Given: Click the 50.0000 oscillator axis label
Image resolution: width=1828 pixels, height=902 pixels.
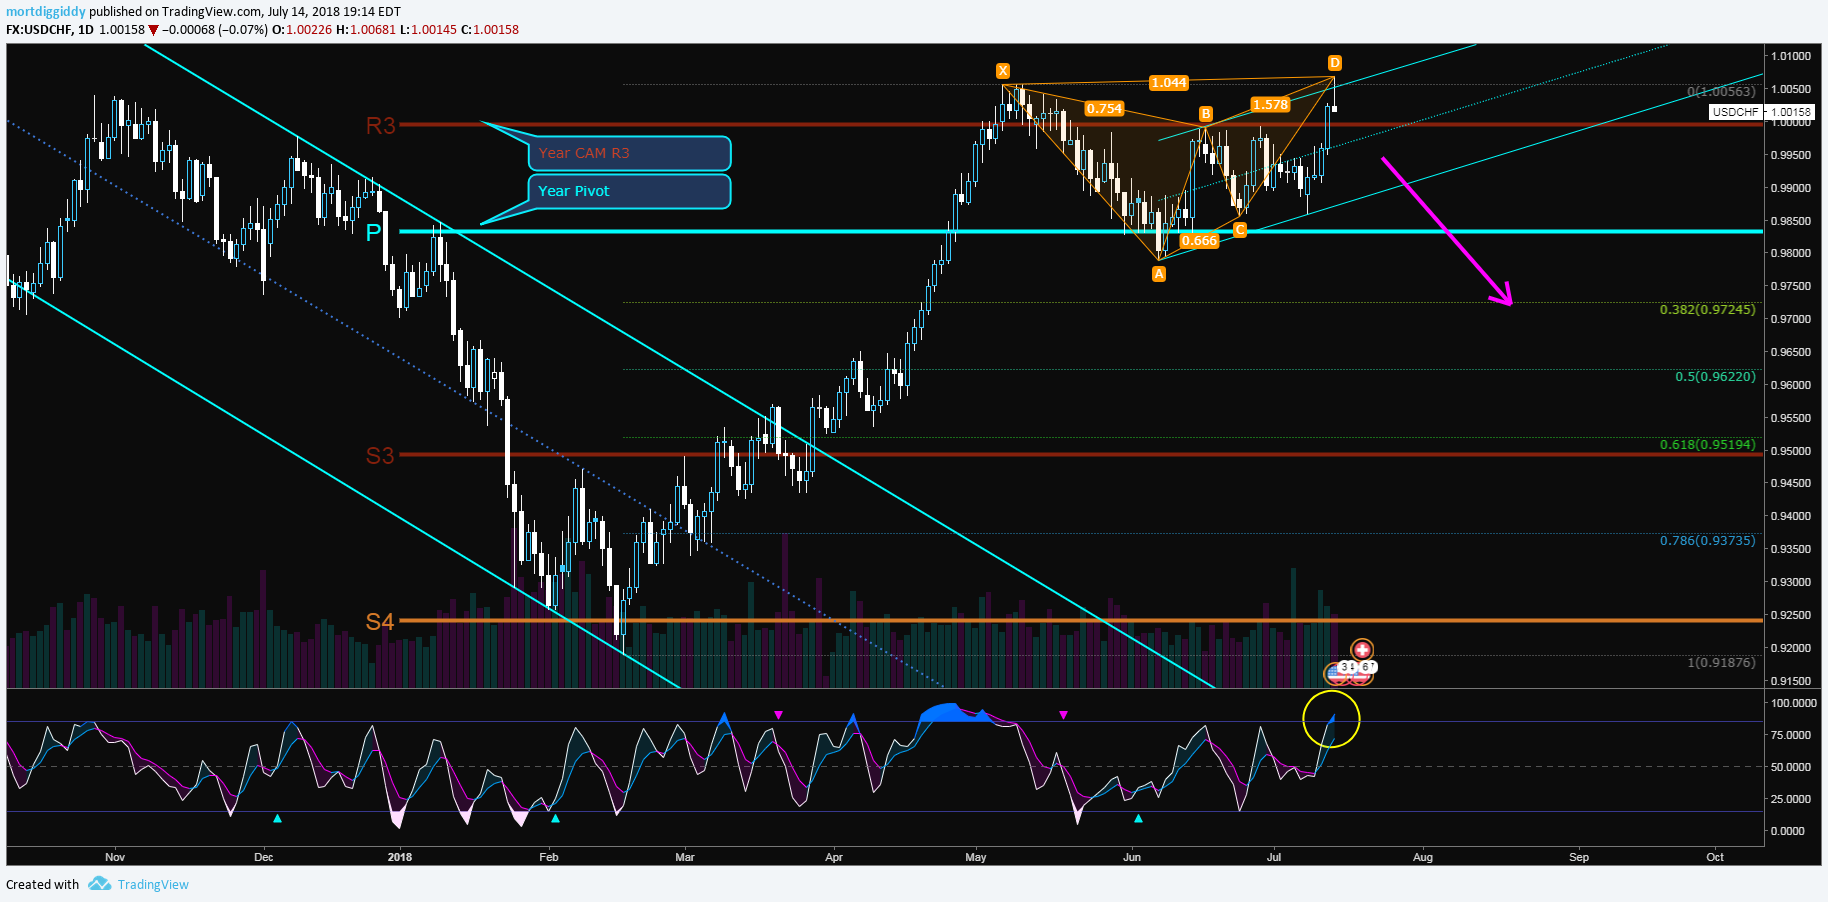Looking at the screenshot, I should click(x=1791, y=767).
